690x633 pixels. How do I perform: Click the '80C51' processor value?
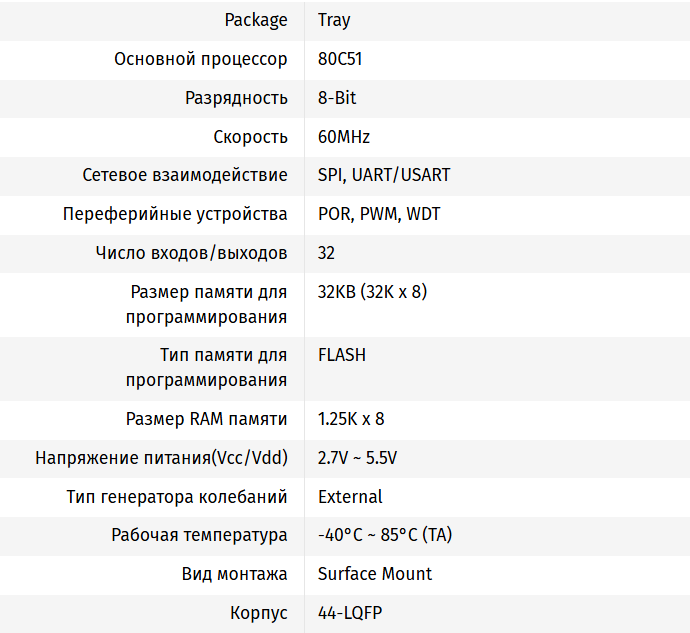(340, 59)
